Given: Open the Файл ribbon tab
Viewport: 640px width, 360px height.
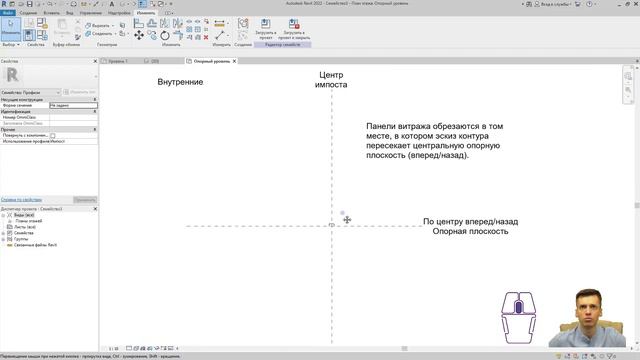Looking at the screenshot, I should point(8,13).
